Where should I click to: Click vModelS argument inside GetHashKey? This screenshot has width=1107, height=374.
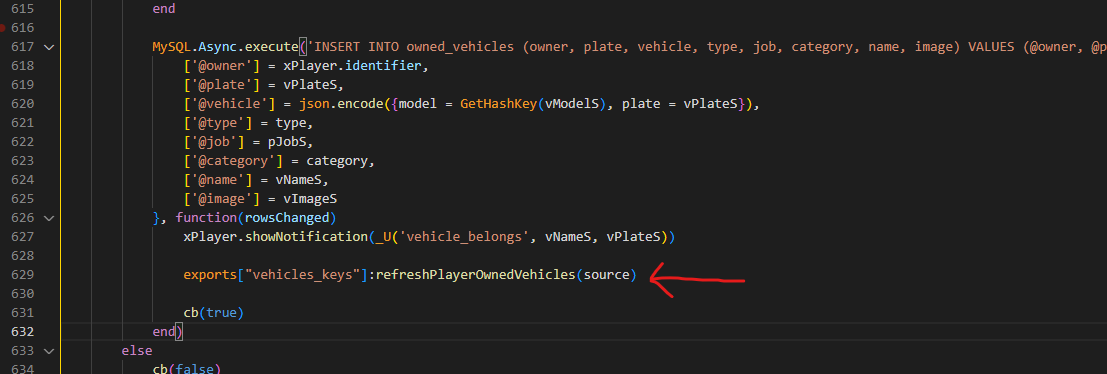click(x=572, y=104)
